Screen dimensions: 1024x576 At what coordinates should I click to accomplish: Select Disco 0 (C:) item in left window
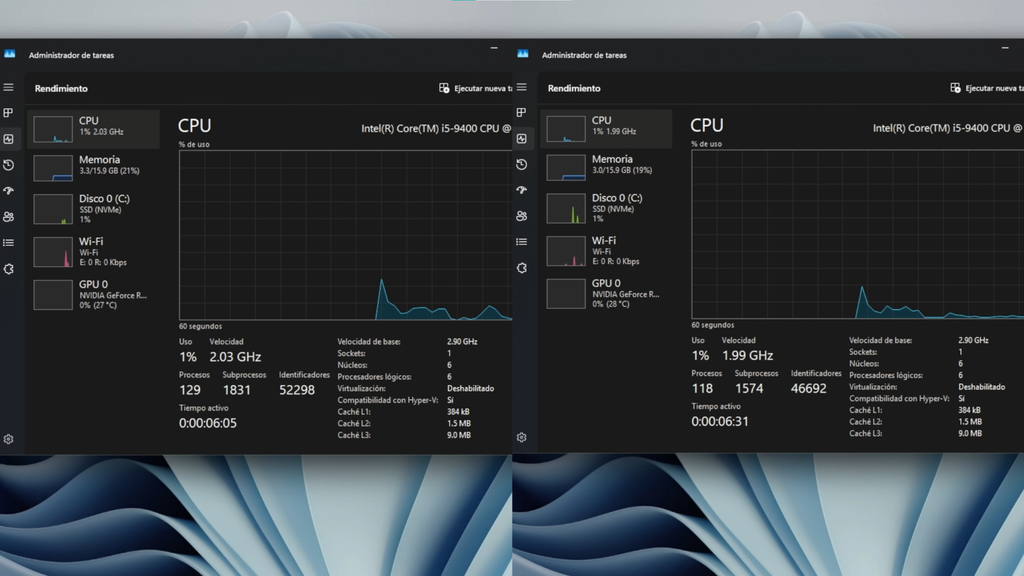click(93, 209)
